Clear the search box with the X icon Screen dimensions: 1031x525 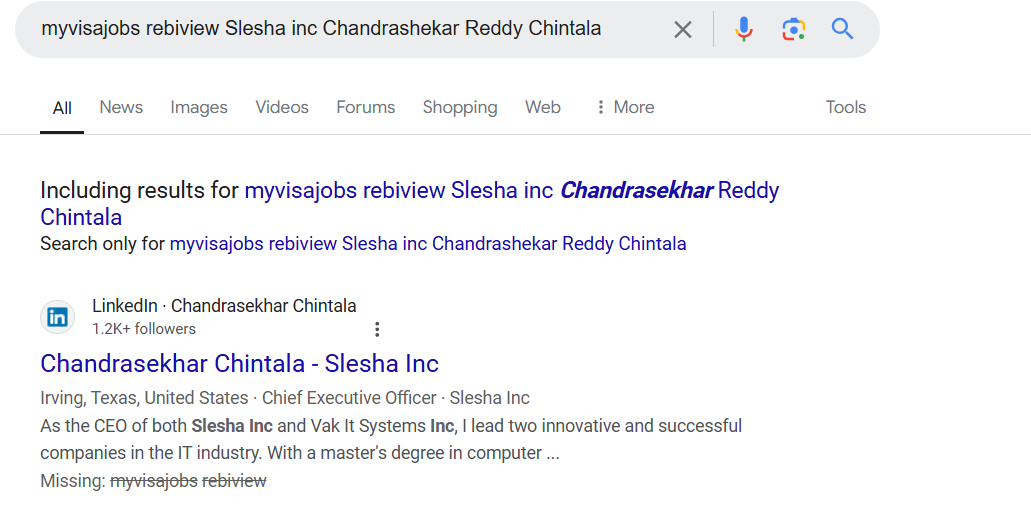tap(683, 30)
